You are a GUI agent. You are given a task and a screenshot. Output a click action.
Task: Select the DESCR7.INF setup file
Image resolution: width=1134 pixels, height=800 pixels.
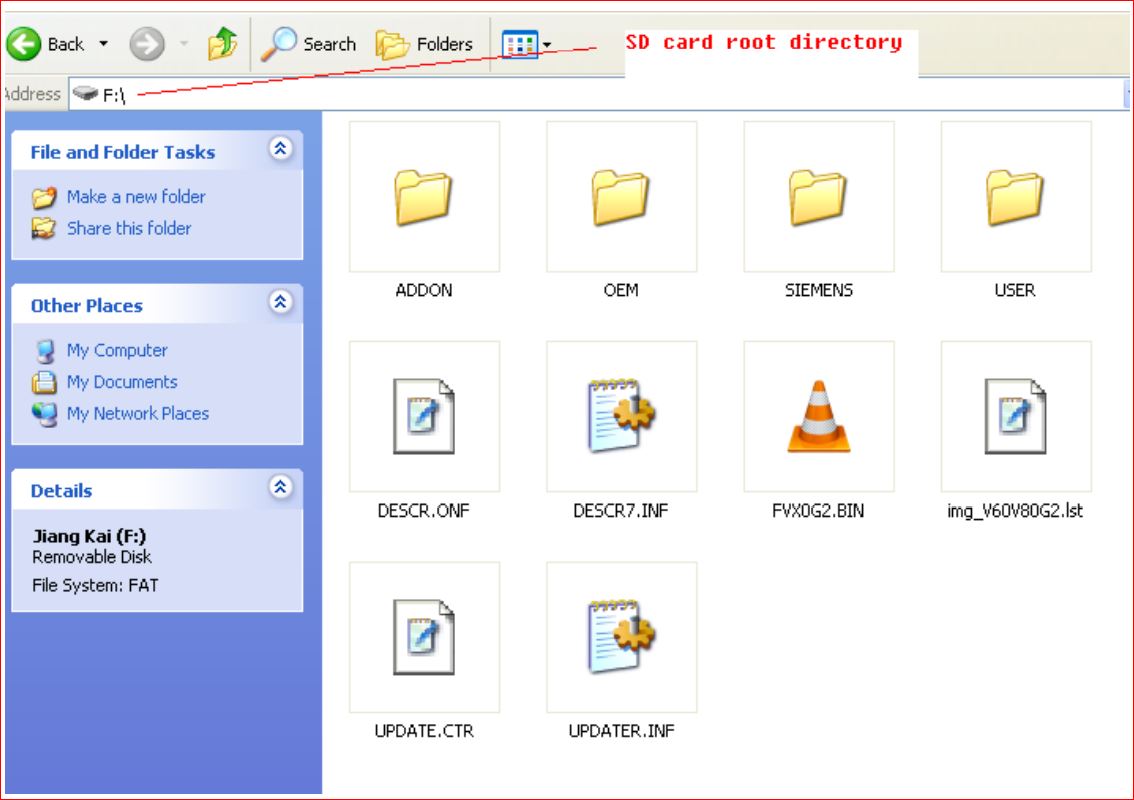pos(621,416)
